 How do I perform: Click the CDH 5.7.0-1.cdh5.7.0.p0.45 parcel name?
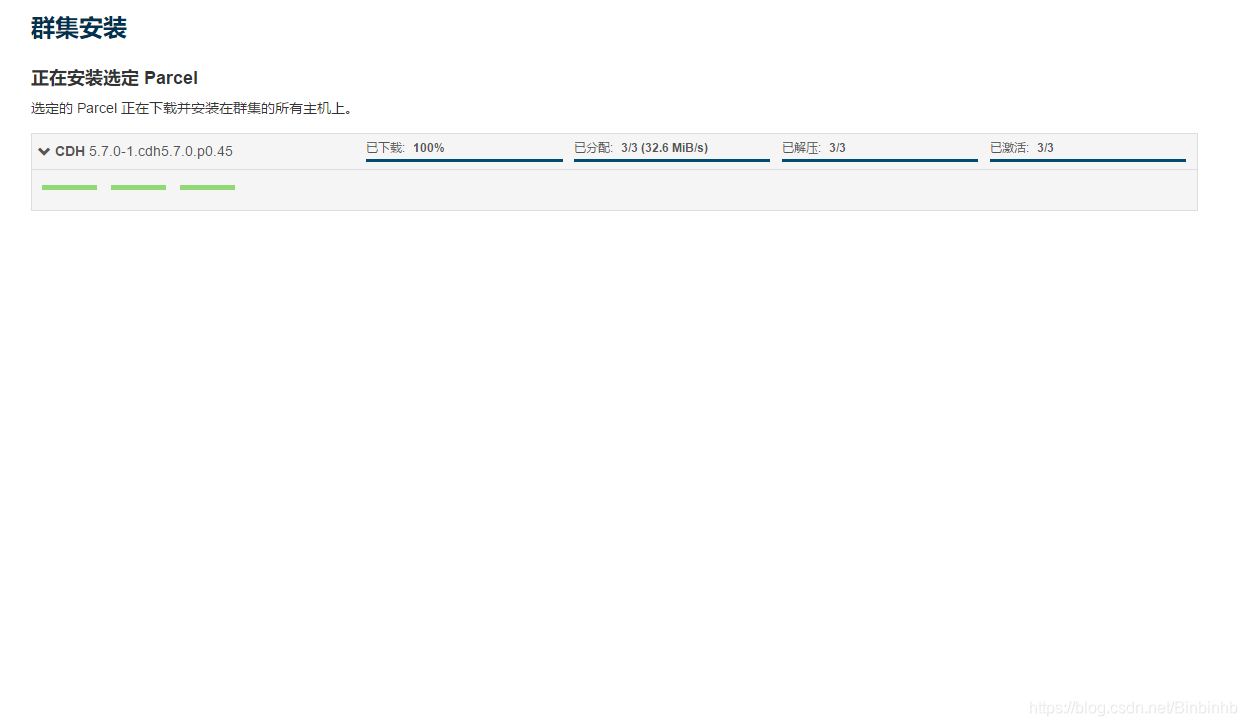coord(144,151)
